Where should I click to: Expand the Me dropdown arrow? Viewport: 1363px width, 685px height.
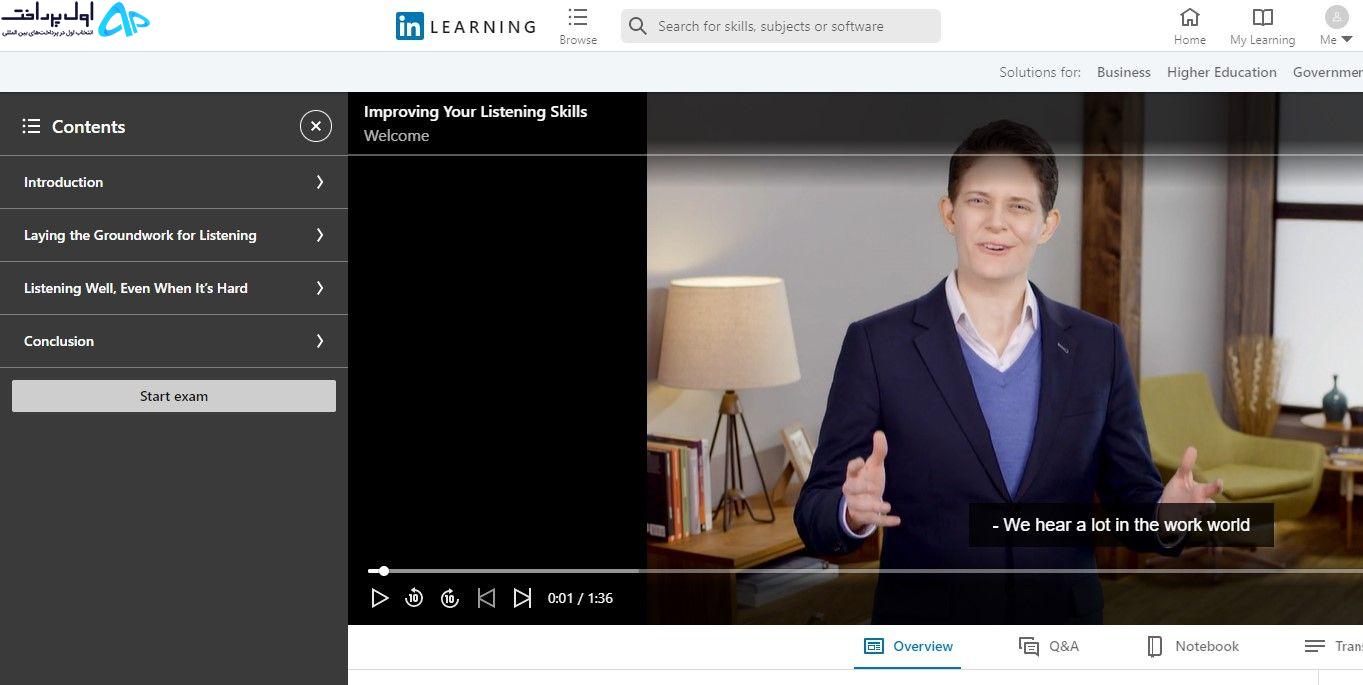coord(1347,40)
